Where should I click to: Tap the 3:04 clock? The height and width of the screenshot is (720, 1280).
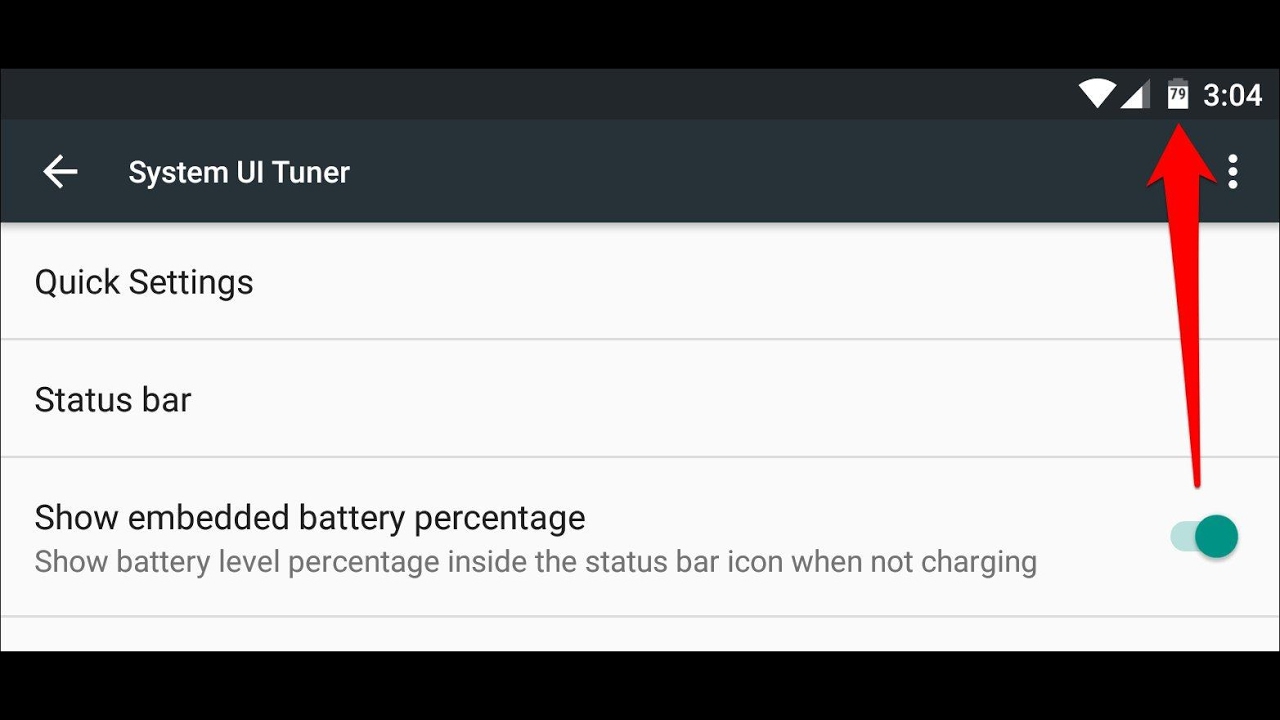tap(1232, 95)
